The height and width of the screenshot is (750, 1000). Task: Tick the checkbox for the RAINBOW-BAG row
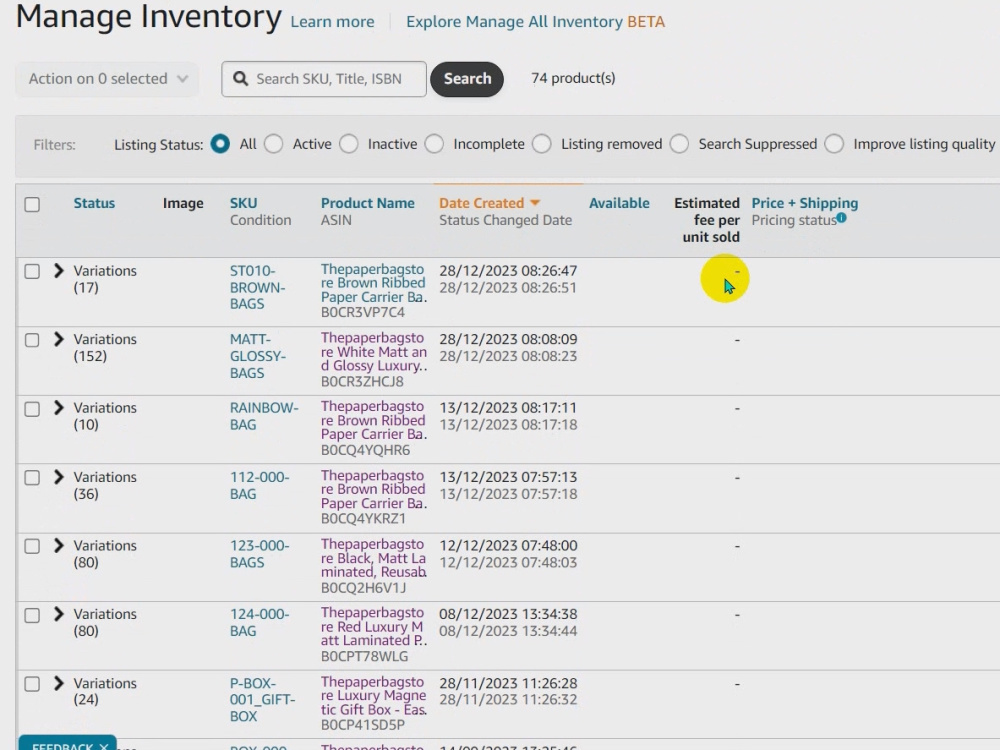point(32,409)
